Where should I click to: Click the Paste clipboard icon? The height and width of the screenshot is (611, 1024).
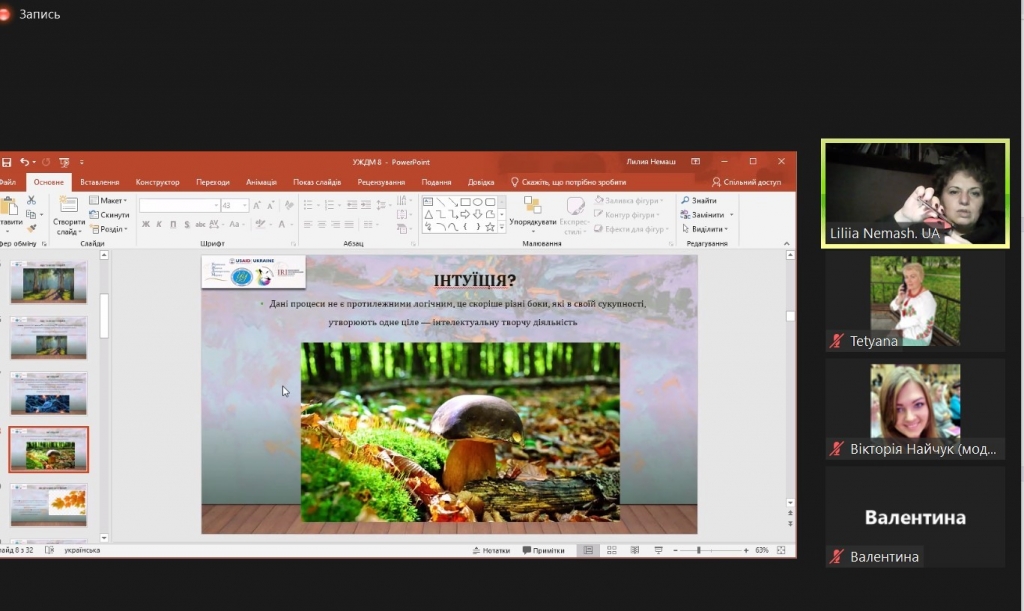pos(9,207)
